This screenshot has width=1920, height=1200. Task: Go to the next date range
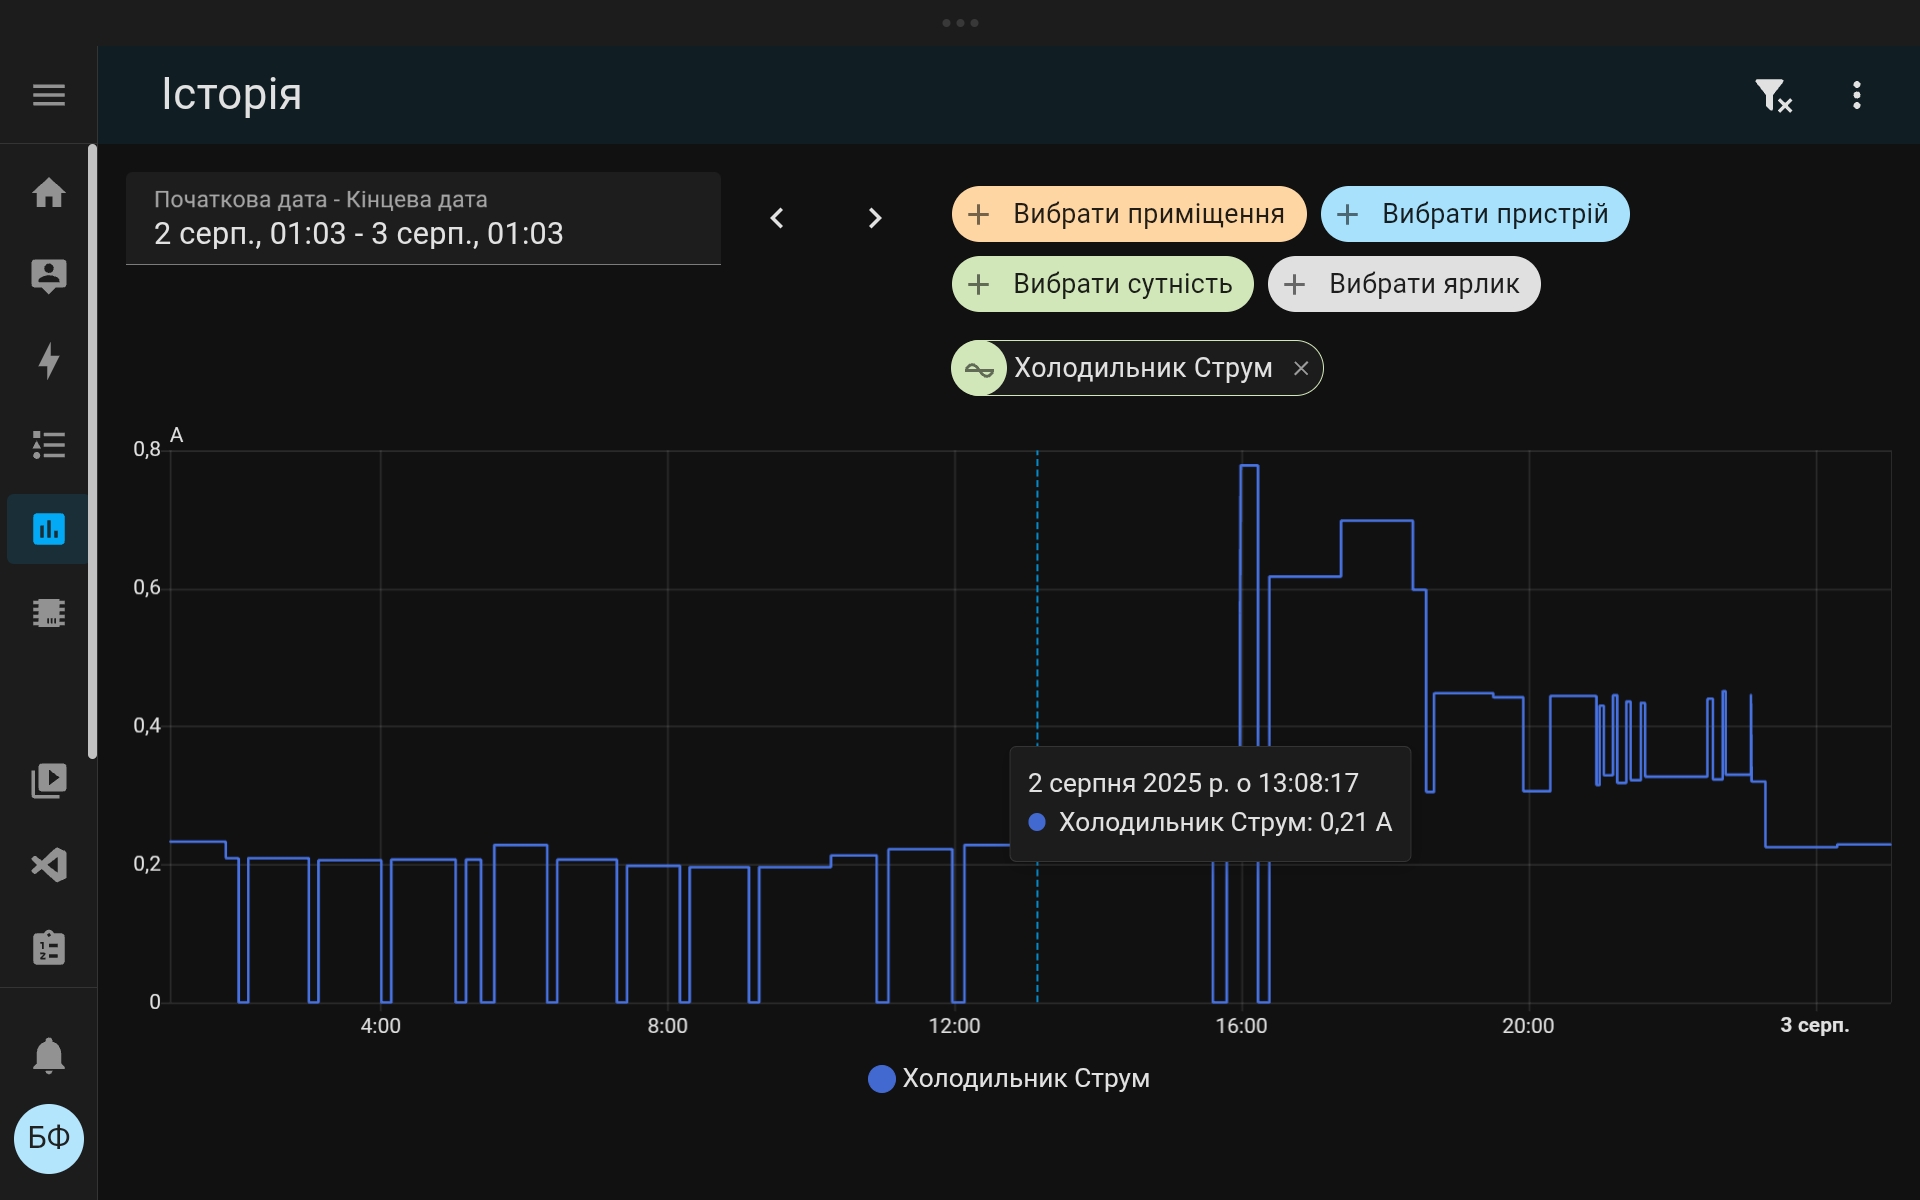click(x=874, y=218)
